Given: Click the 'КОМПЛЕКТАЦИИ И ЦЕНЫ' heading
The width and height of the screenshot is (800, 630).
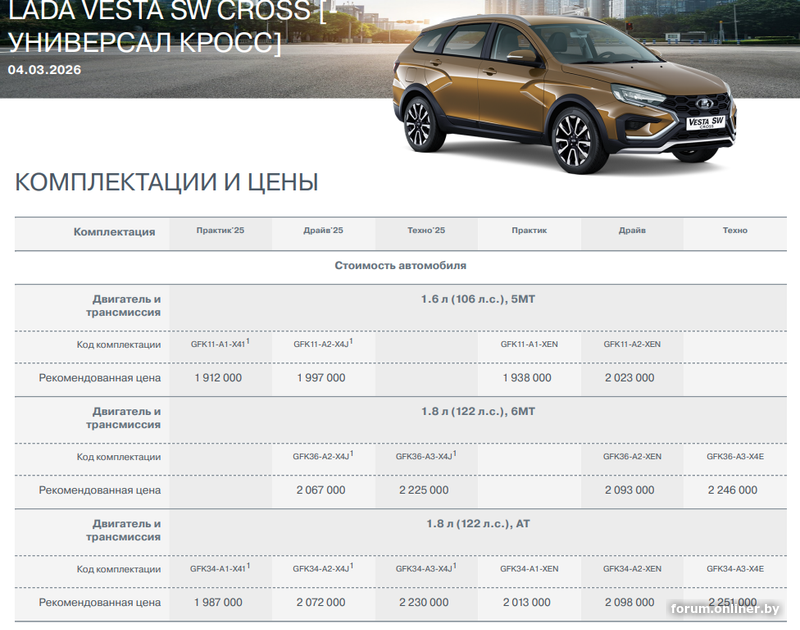Looking at the screenshot, I should pos(166,182).
